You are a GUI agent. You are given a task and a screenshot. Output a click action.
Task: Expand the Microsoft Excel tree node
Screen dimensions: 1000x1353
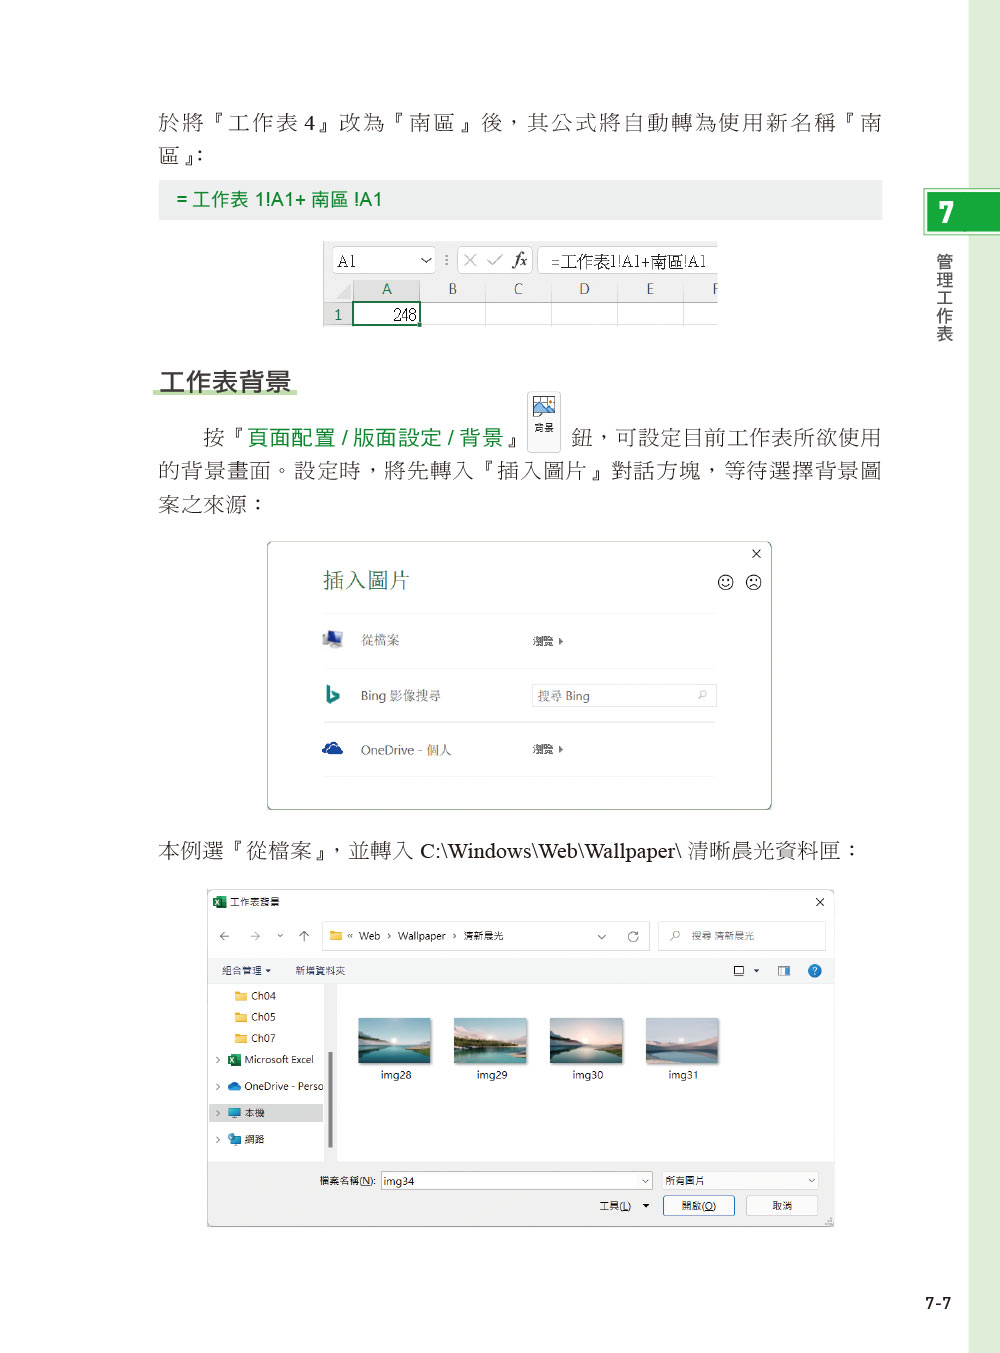coord(218,1060)
